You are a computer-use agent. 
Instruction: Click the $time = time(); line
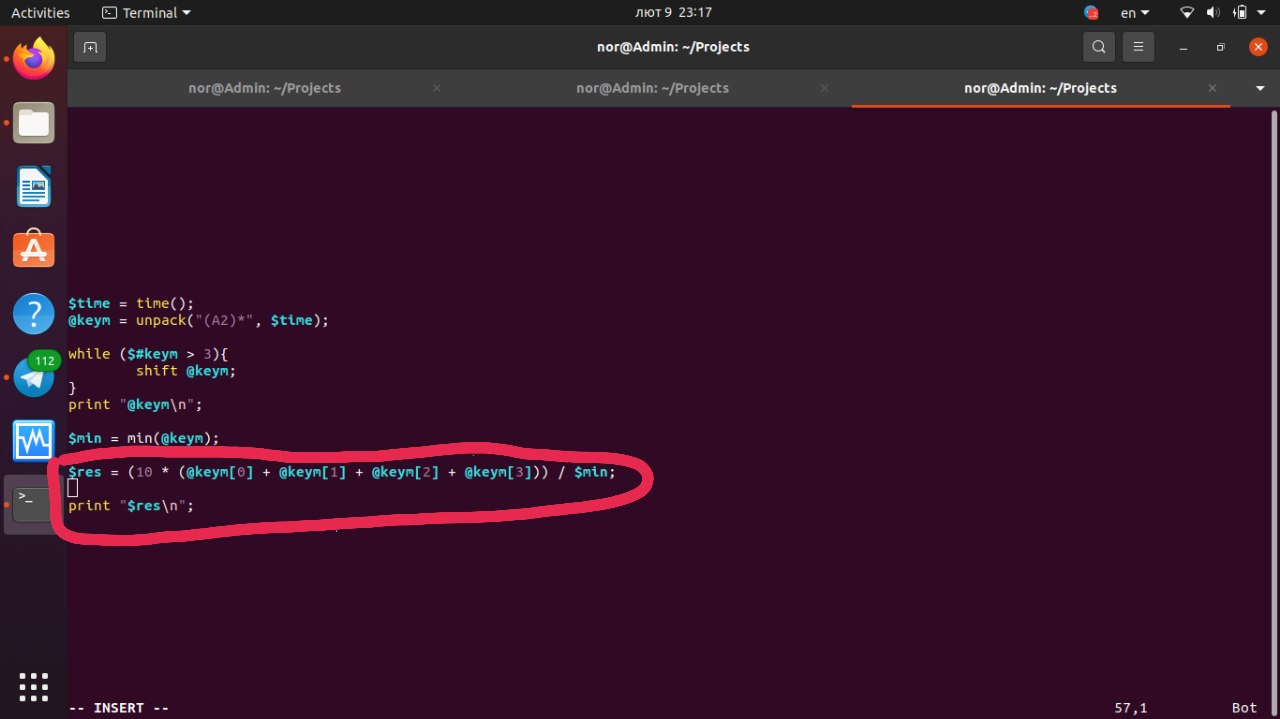pyautogui.click(x=131, y=303)
